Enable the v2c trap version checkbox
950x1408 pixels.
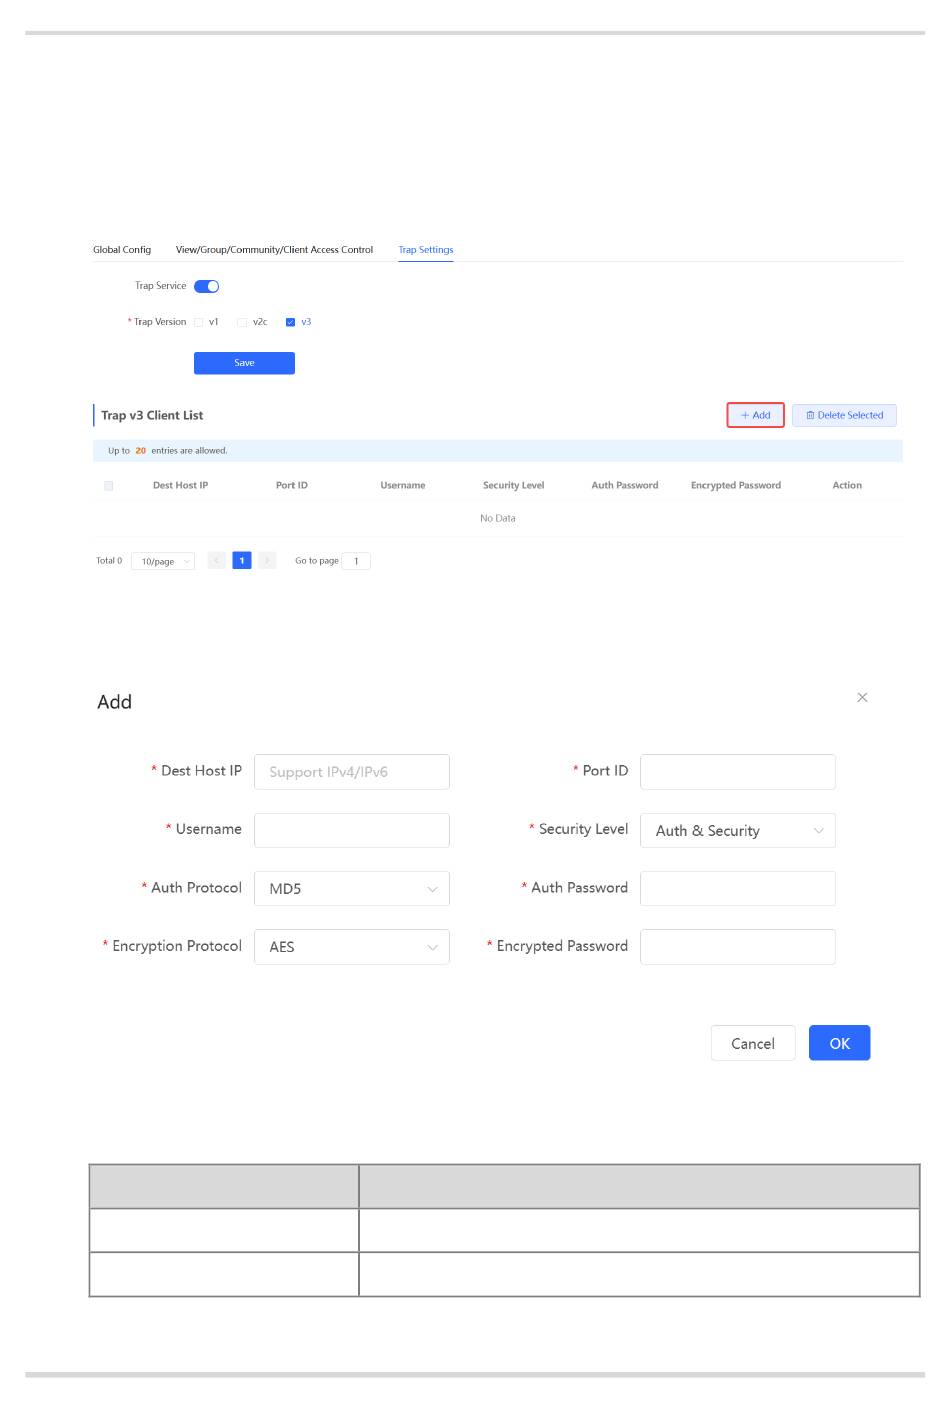242,322
